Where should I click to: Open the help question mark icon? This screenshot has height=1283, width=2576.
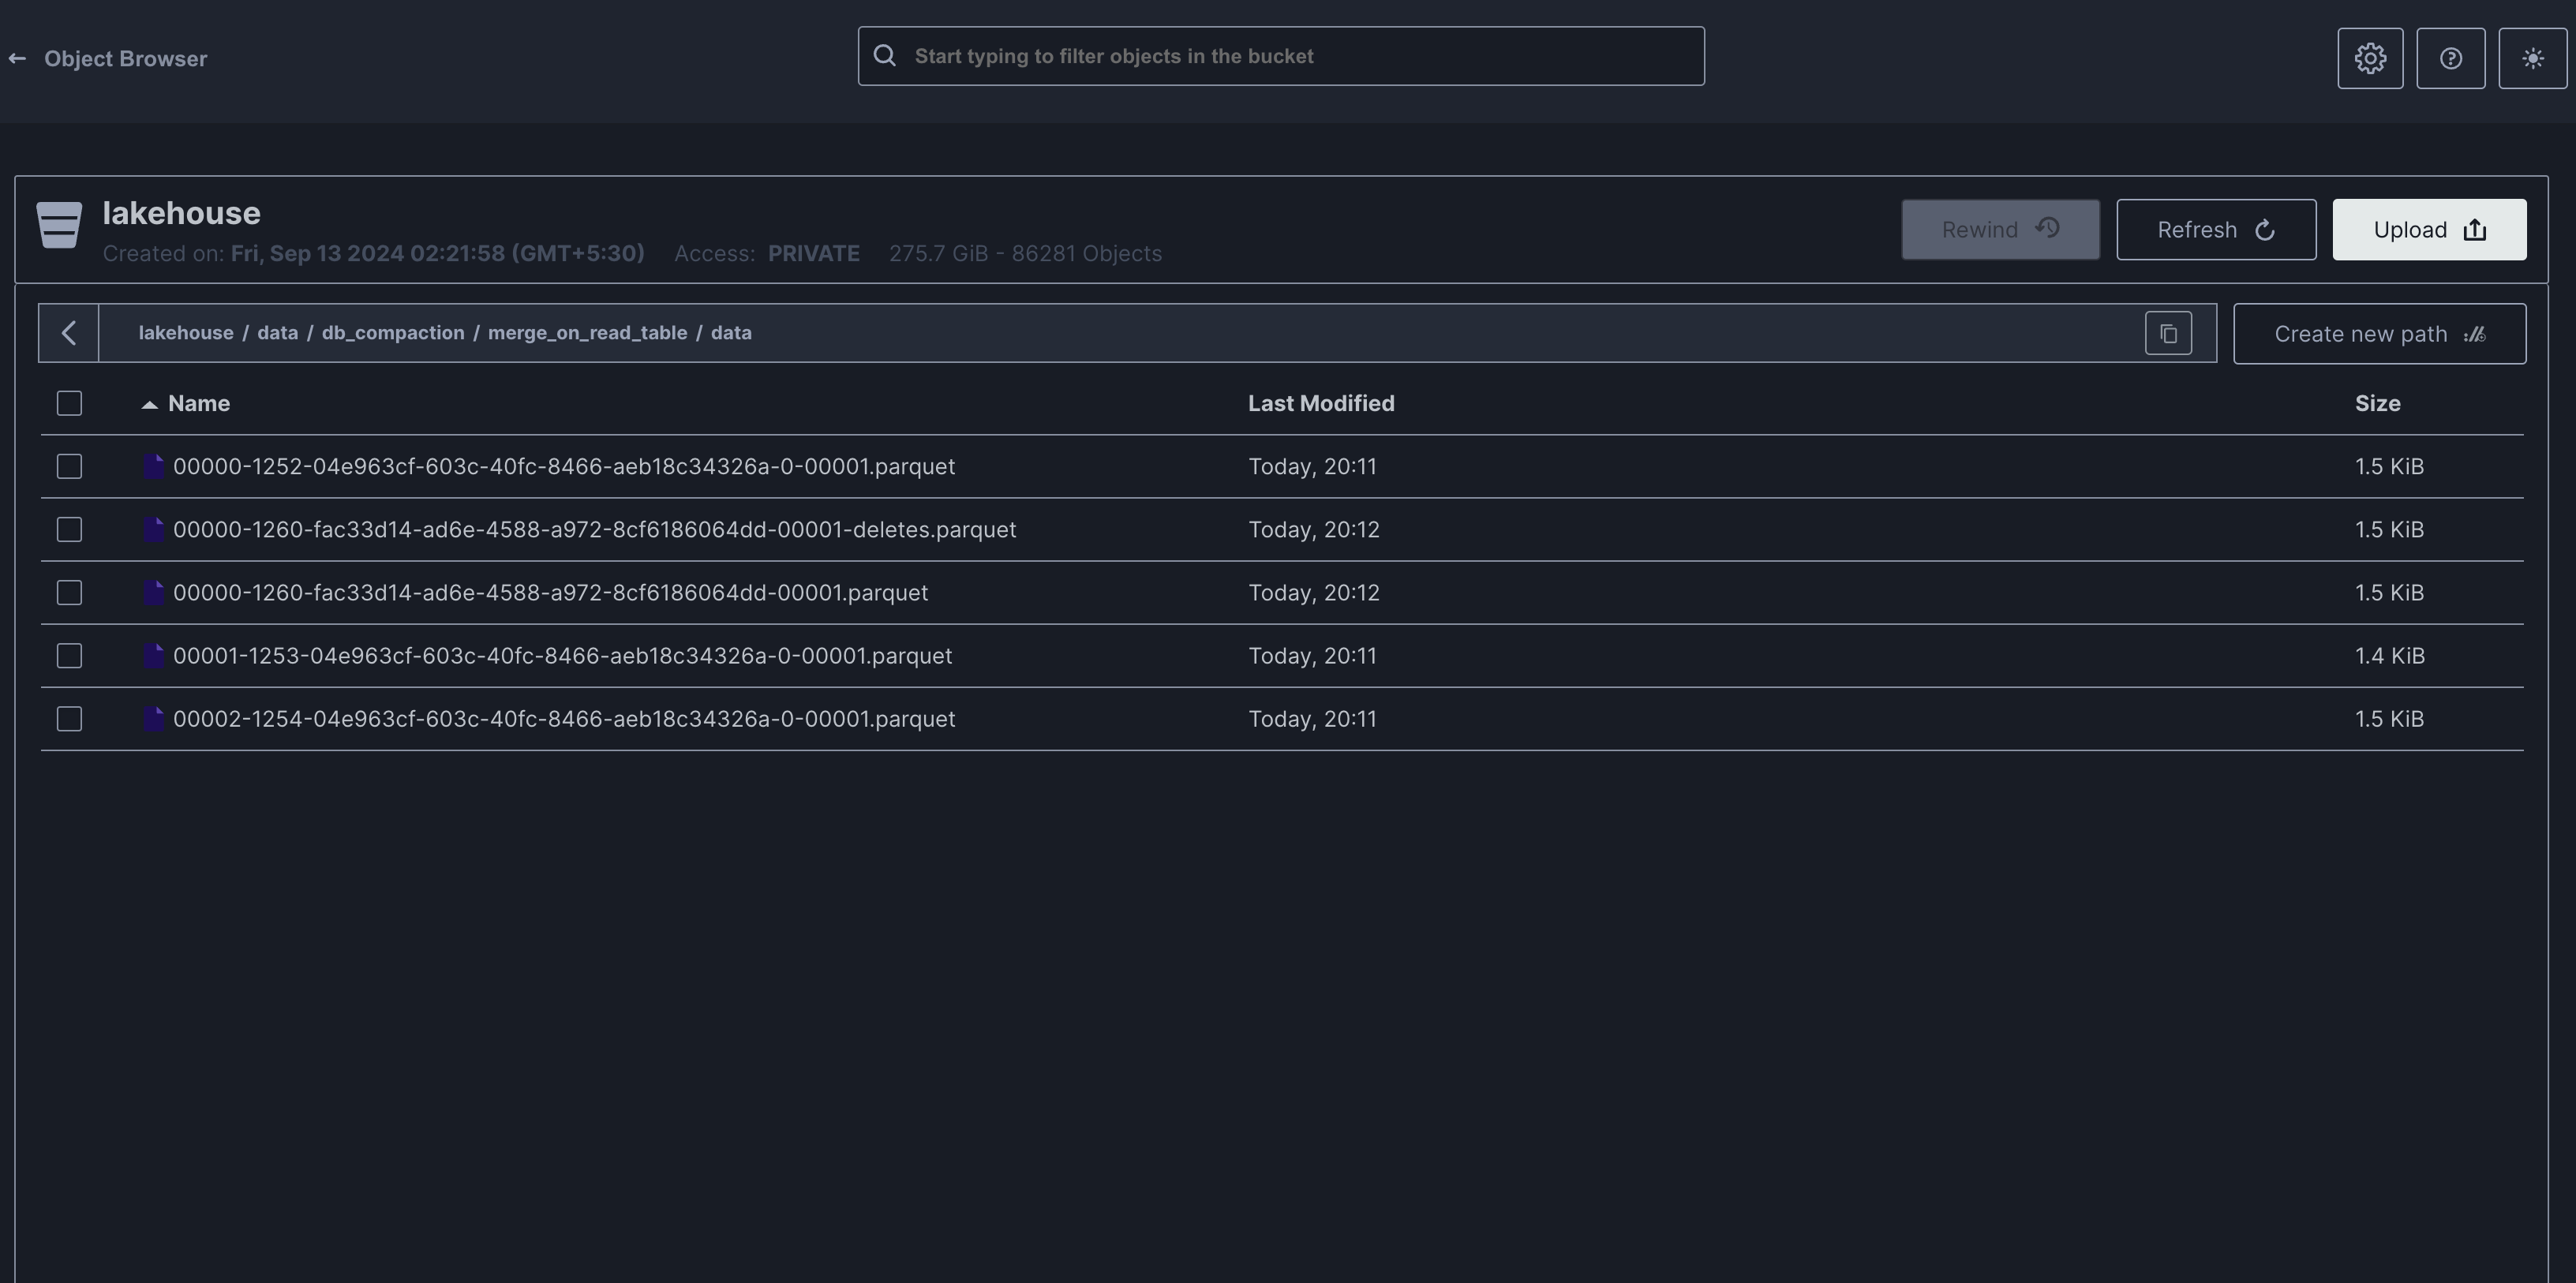pyautogui.click(x=2451, y=58)
